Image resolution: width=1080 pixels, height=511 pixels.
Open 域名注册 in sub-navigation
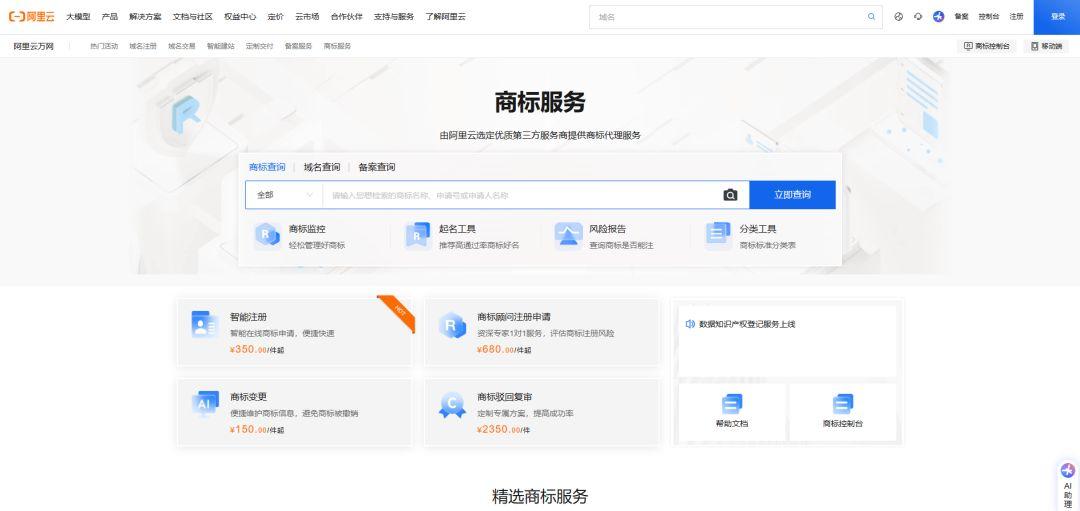(x=143, y=46)
